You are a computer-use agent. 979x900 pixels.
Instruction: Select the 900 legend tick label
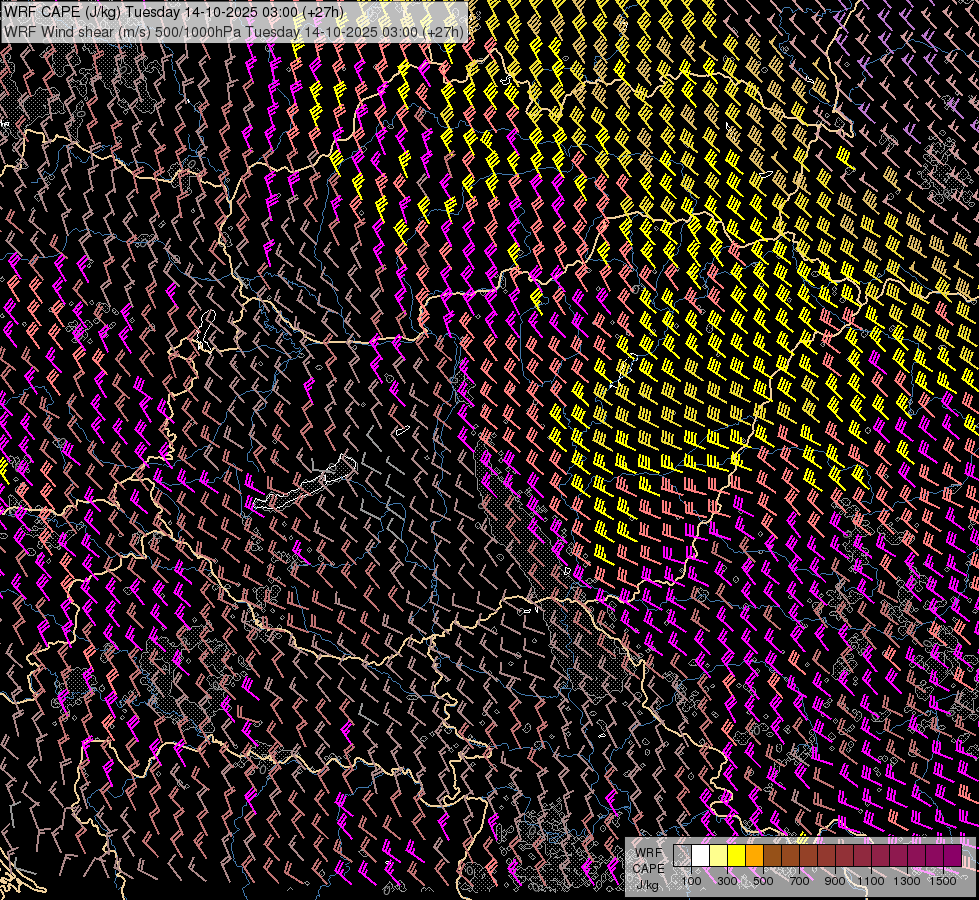point(835,881)
